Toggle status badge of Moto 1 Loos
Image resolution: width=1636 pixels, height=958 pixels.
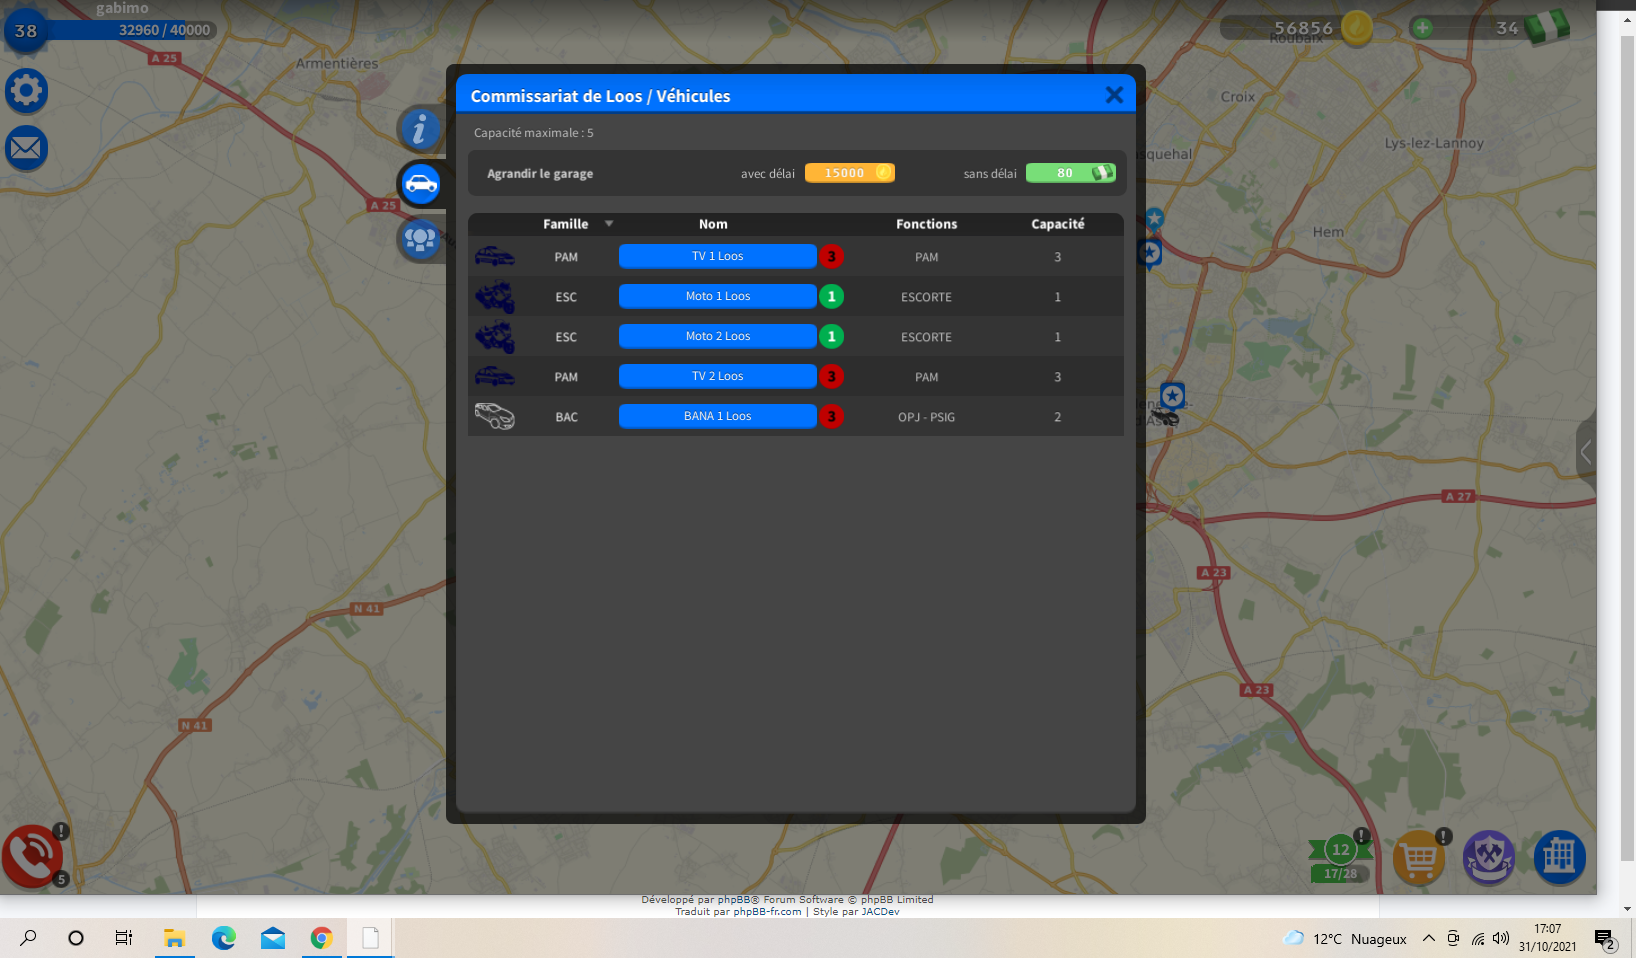click(831, 297)
